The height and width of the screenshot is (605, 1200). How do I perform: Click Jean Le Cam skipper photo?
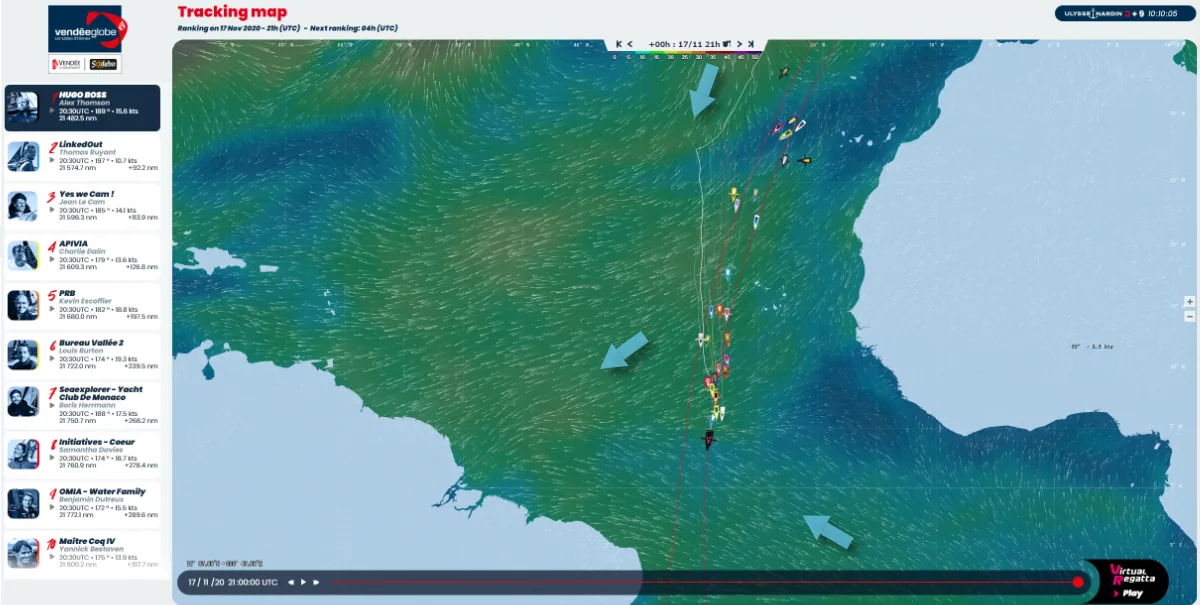pyautogui.click(x=22, y=206)
